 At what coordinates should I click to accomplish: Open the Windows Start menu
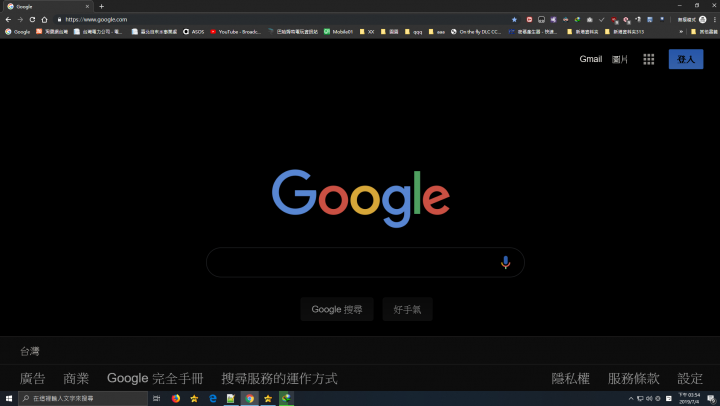(9, 398)
